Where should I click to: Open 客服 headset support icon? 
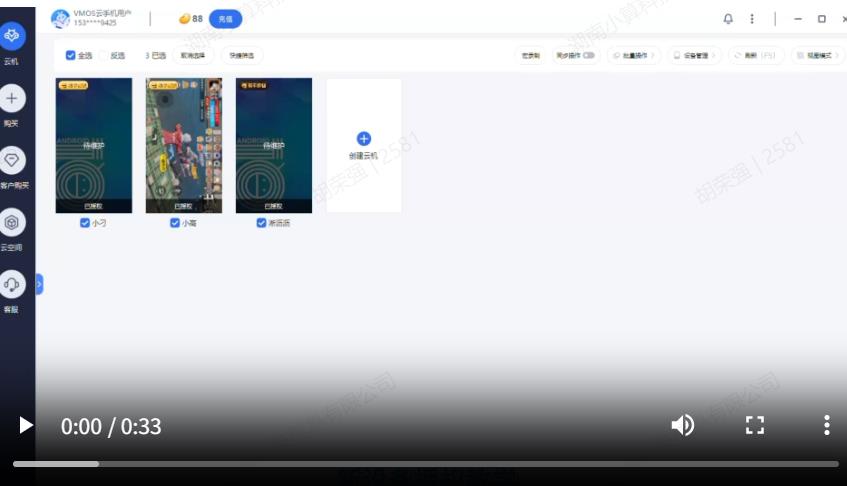[12, 284]
